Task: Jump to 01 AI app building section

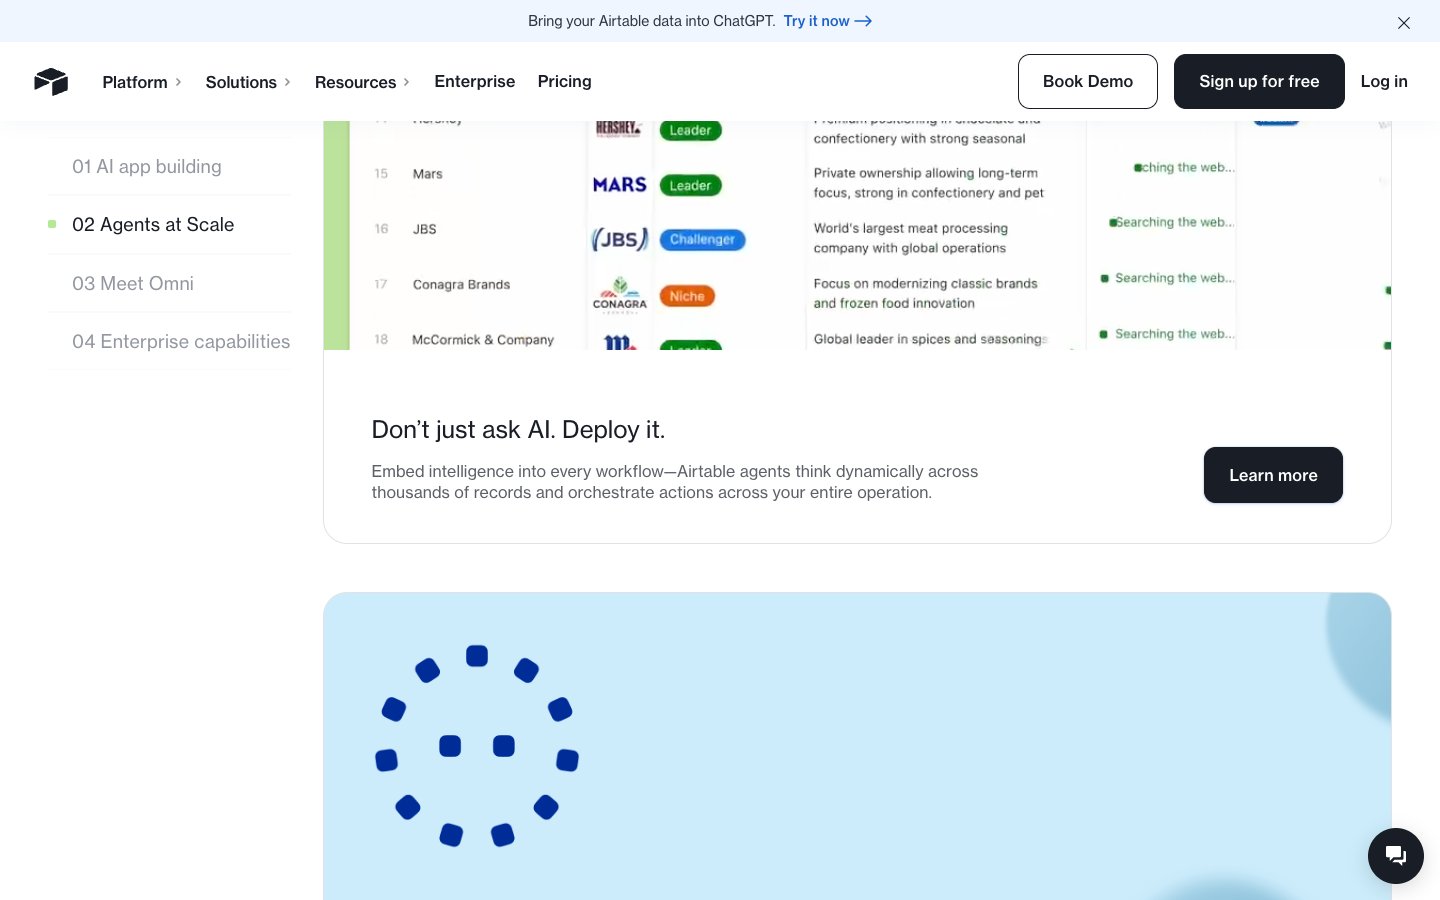Action: pyautogui.click(x=147, y=167)
